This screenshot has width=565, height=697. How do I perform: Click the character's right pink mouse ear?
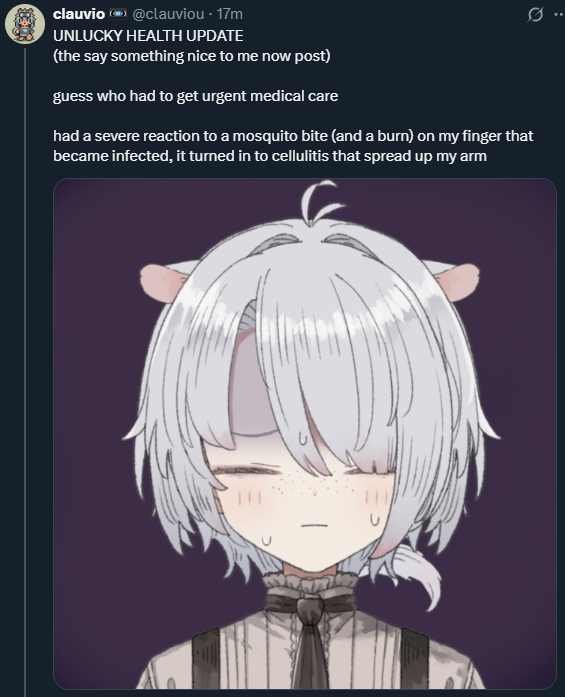457,281
